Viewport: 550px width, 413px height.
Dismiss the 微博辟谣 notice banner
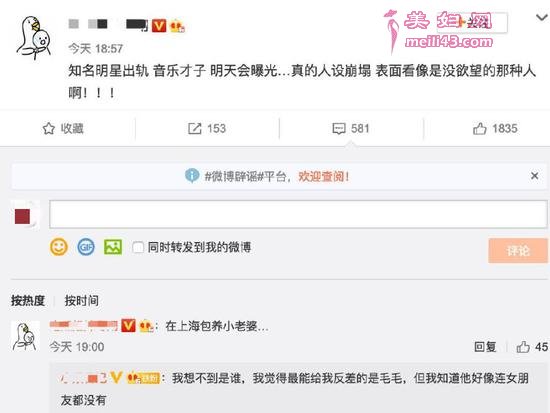[535, 176]
